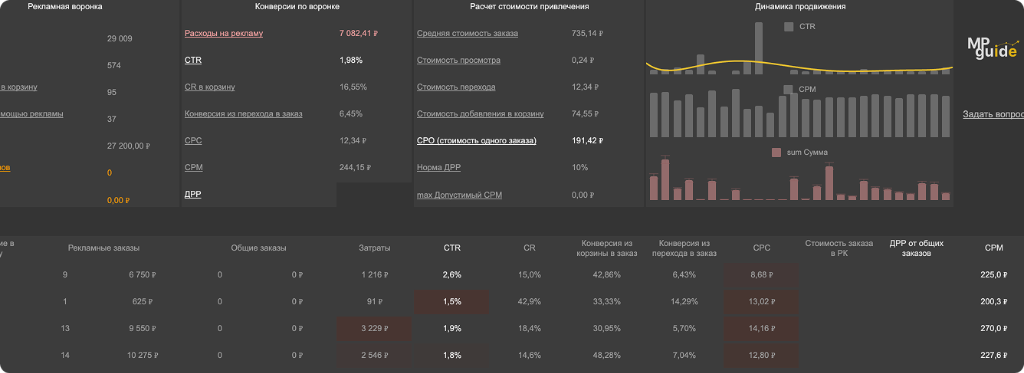This screenshot has width=1024, height=373.
Task: Click the 200,3 ₽ CPM cell
Action: point(995,302)
